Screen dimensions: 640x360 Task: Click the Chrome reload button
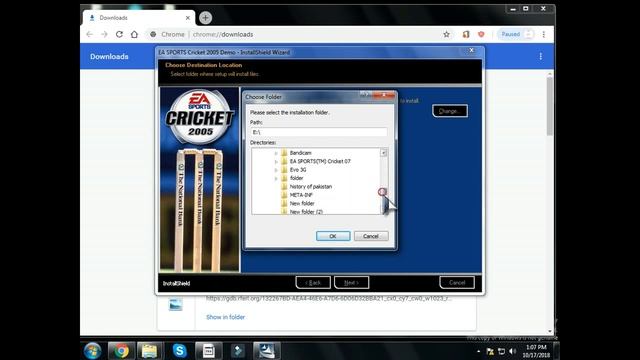[x=119, y=34]
